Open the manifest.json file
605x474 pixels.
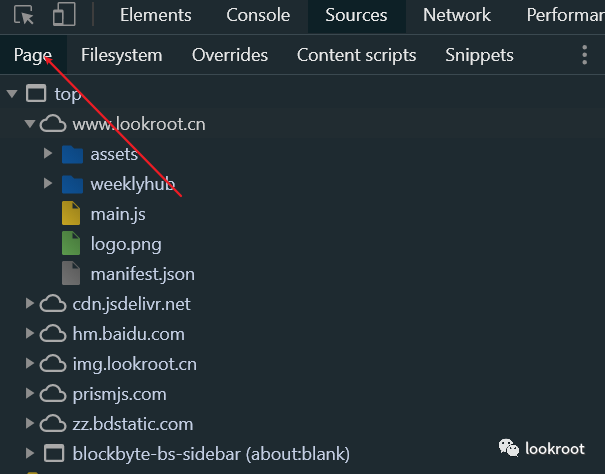click(x=143, y=275)
